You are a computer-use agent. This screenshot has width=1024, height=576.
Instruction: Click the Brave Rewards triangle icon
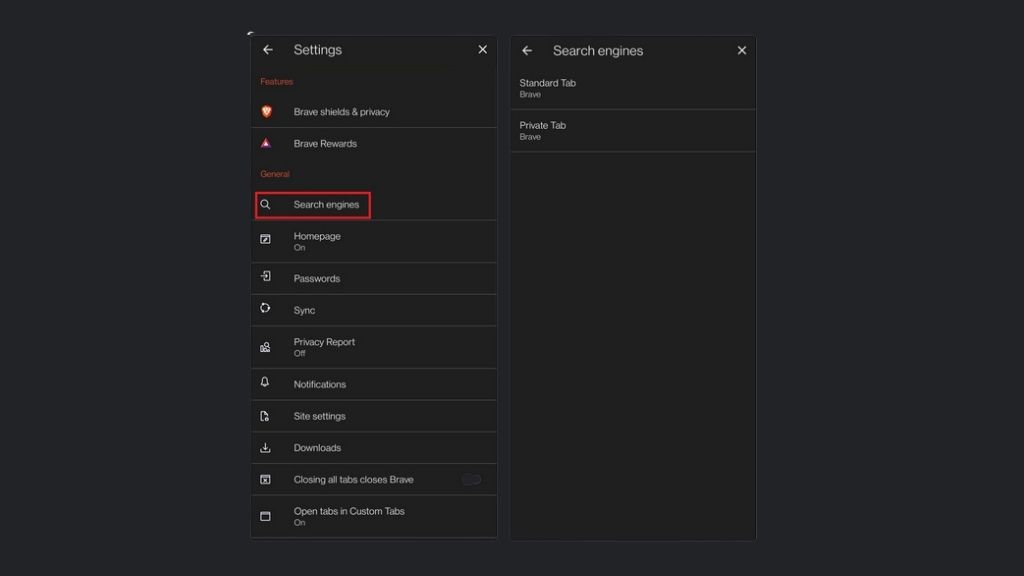(266, 143)
